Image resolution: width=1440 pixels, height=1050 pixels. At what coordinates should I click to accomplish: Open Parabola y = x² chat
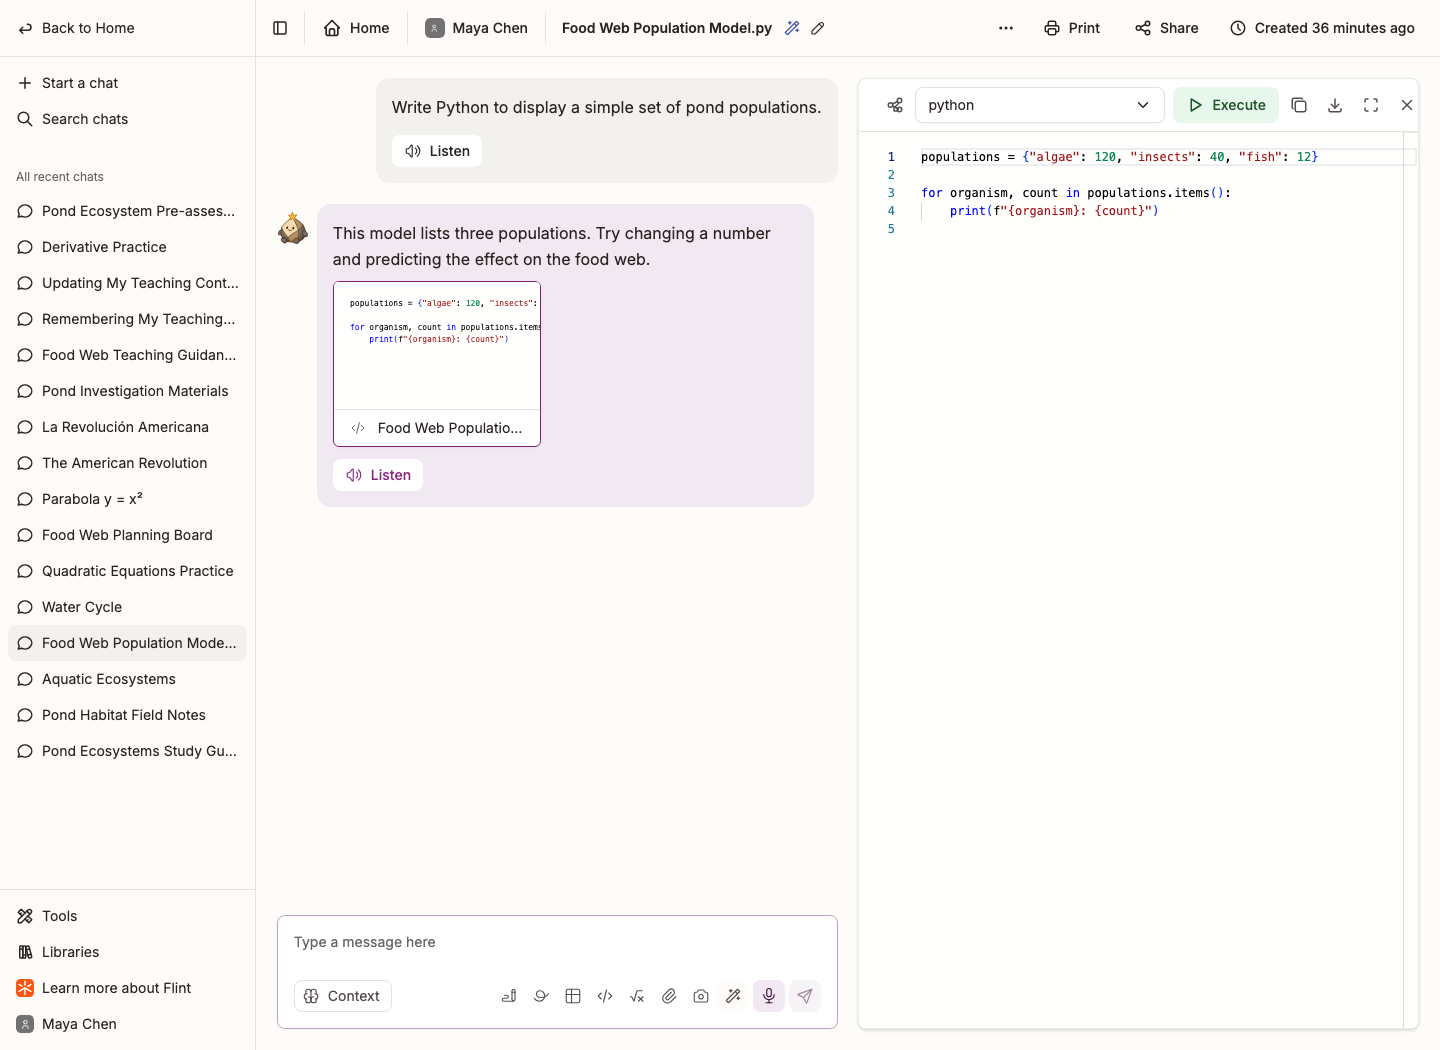127,499
